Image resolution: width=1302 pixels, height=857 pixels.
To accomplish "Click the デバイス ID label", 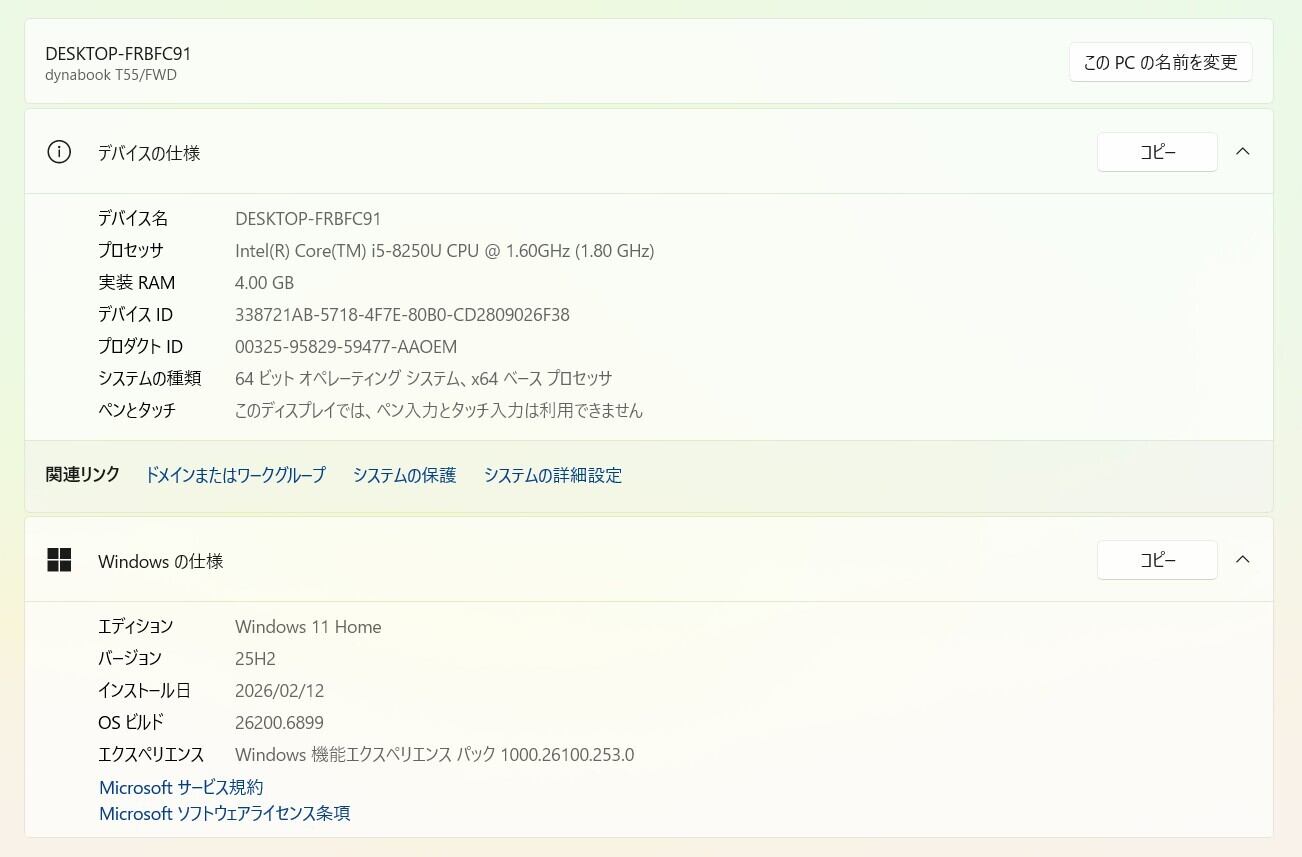I will click(135, 314).
